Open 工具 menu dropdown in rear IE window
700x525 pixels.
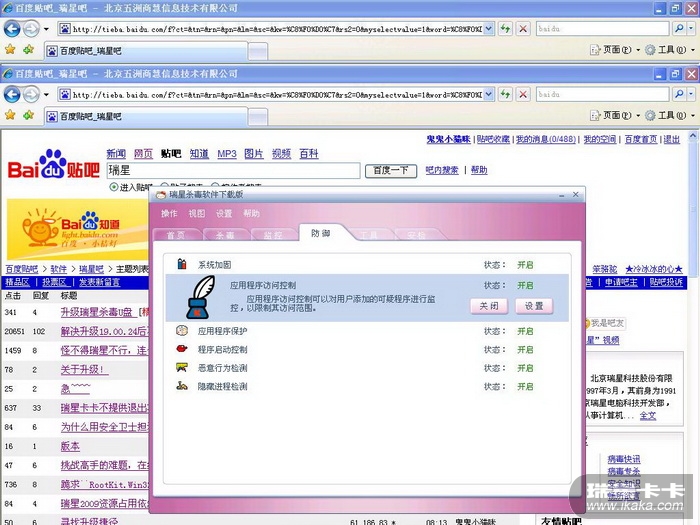(692, 50)
